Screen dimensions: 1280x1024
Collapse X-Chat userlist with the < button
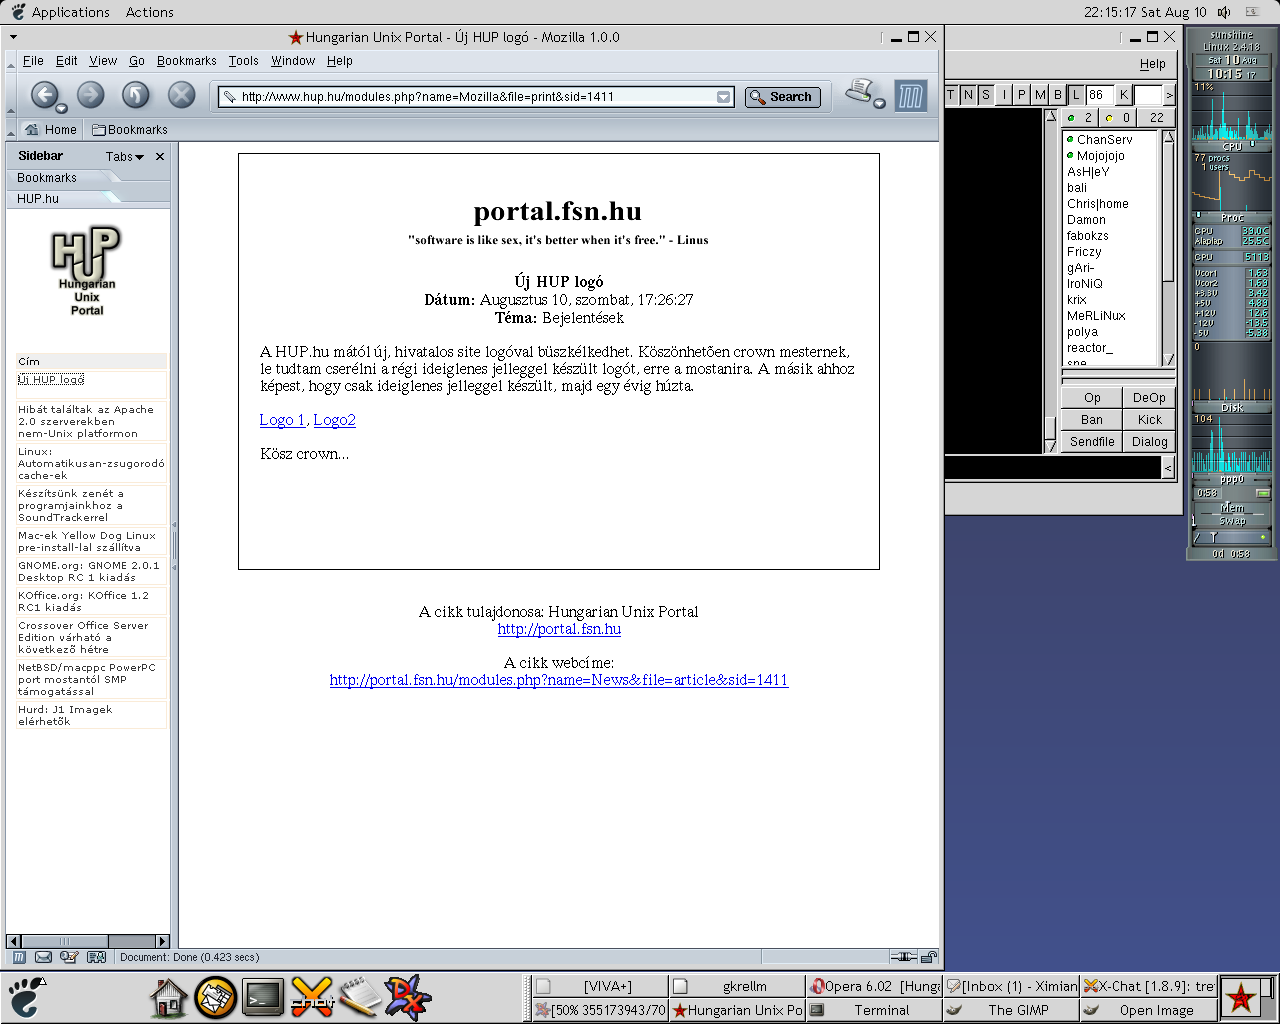coord(1168,467)
